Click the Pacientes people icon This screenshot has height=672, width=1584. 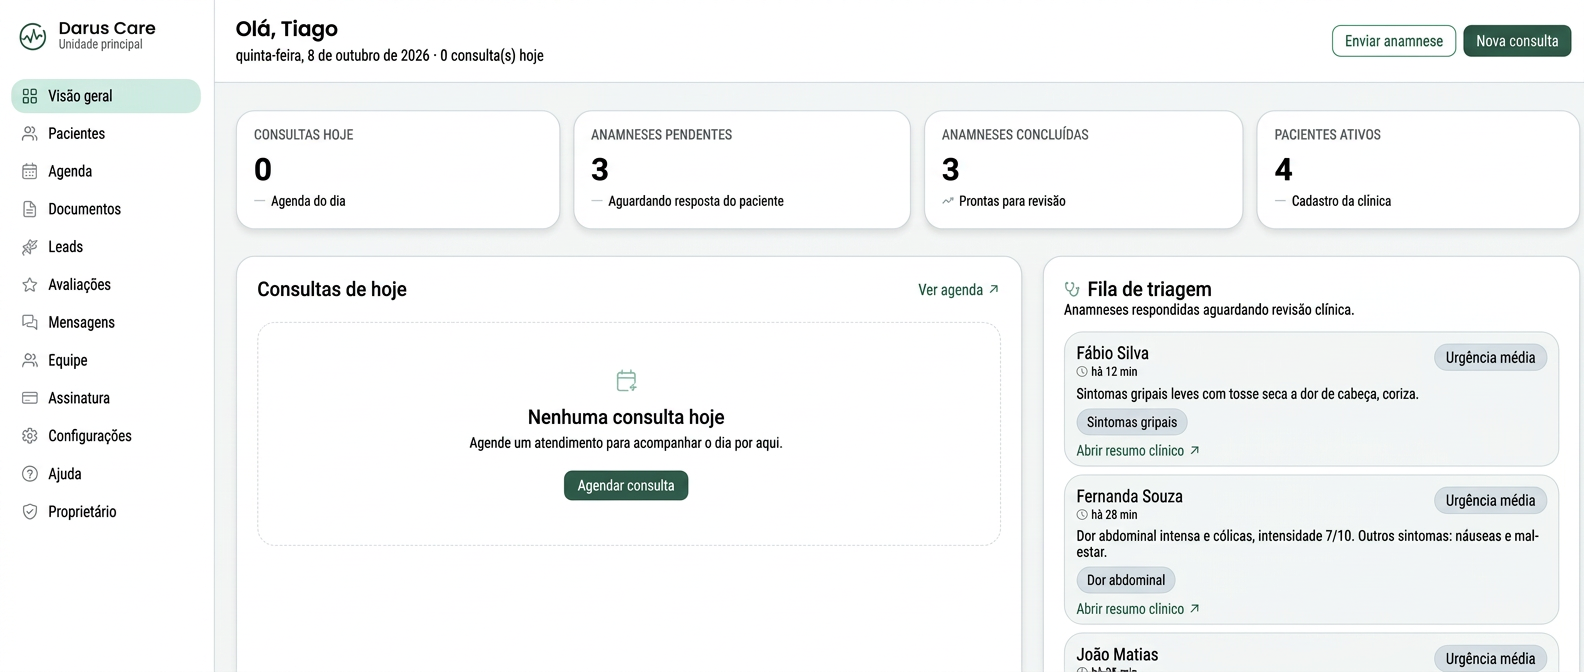point(30,134)
